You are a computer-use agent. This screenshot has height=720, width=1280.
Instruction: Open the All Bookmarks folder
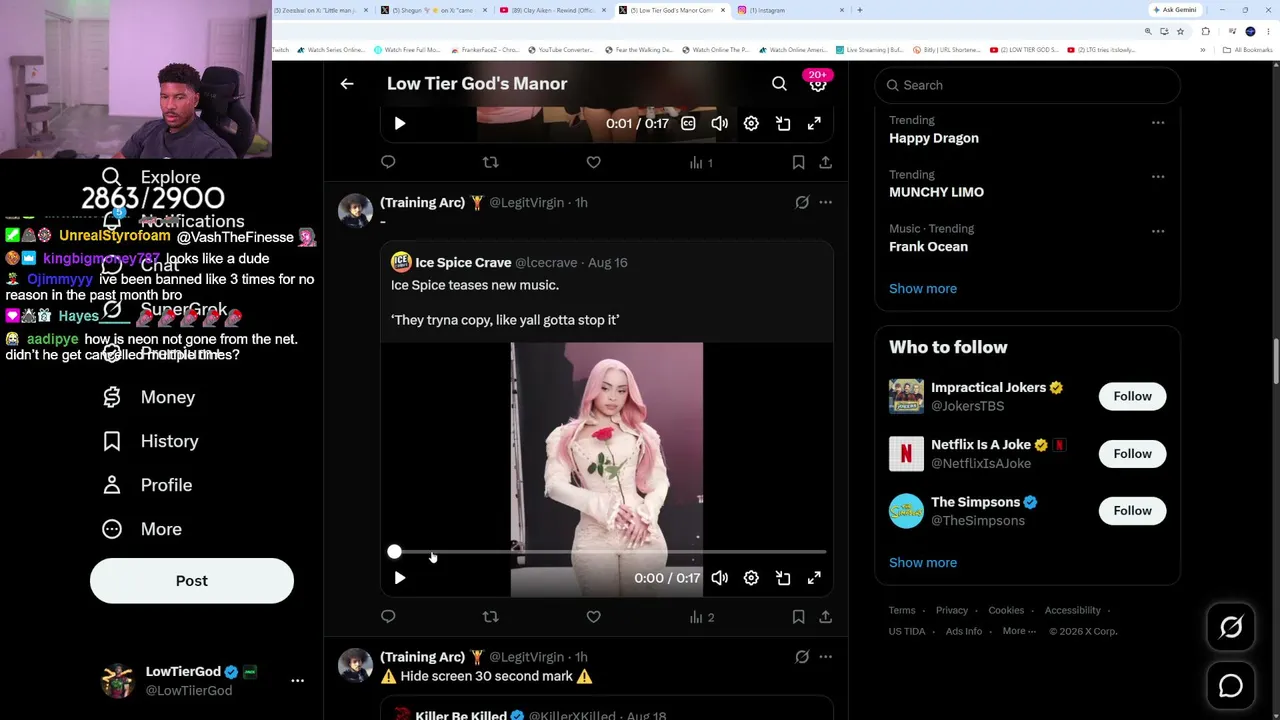[1247, 49]
